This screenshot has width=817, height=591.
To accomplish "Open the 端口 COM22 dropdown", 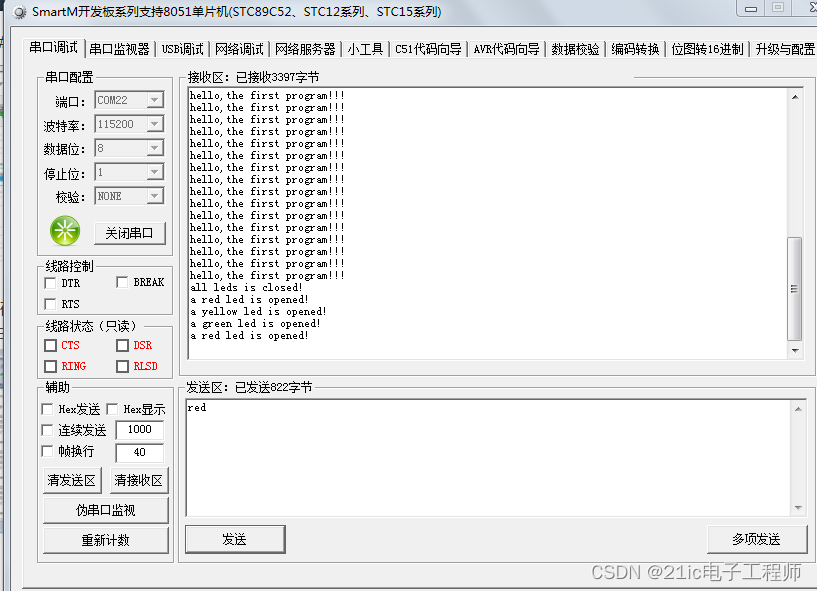I will click(x=155, y=100).
